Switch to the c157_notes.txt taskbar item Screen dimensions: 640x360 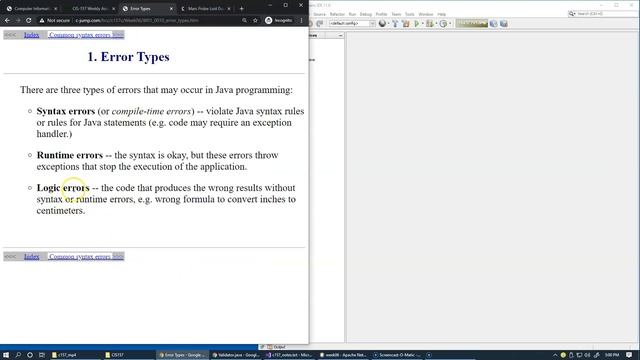[289, 355]
